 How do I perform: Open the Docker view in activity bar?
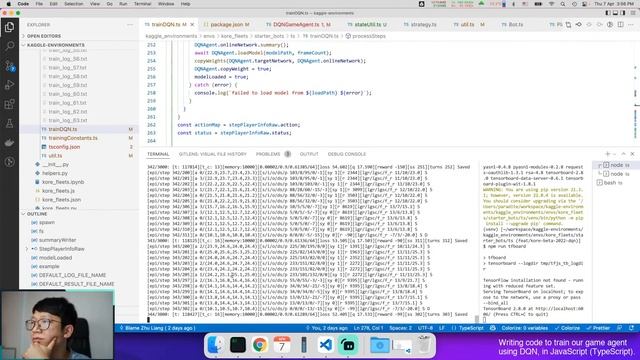(9, 142)
